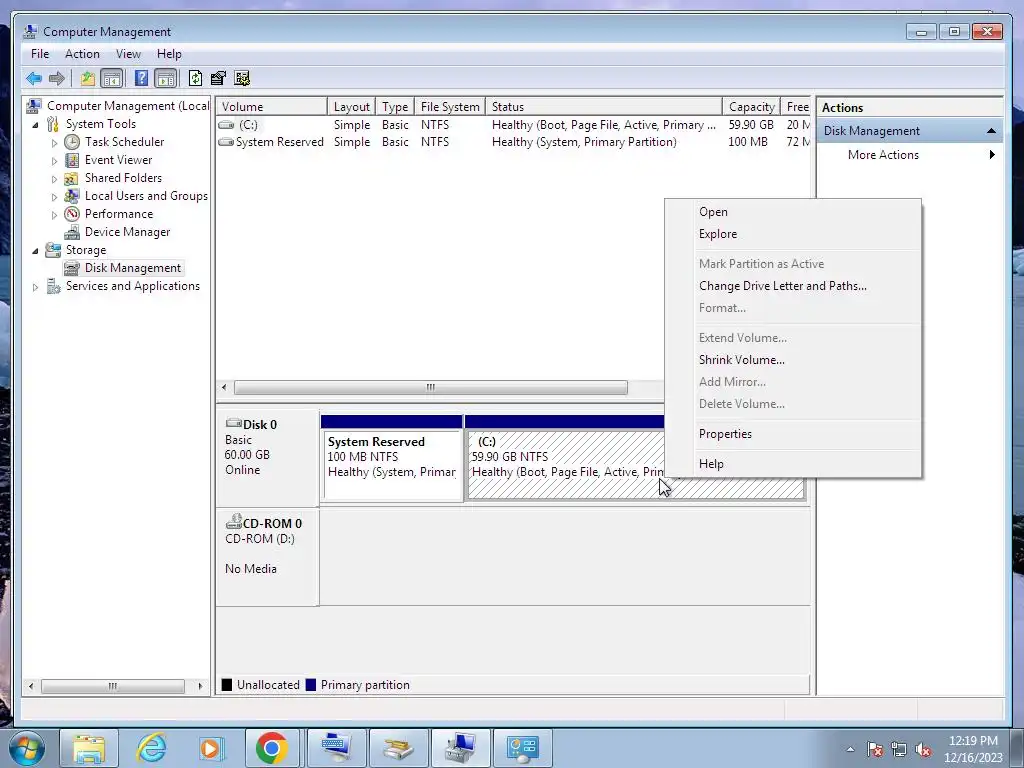
Task: Collapse the System Tools tree node
Action: point(35,124)
